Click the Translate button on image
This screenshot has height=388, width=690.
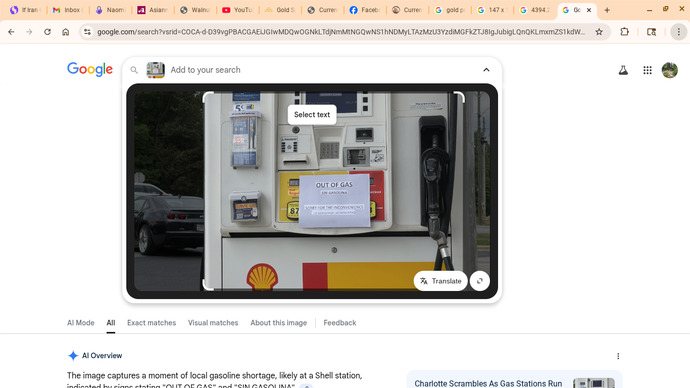[x=440, y=281]
